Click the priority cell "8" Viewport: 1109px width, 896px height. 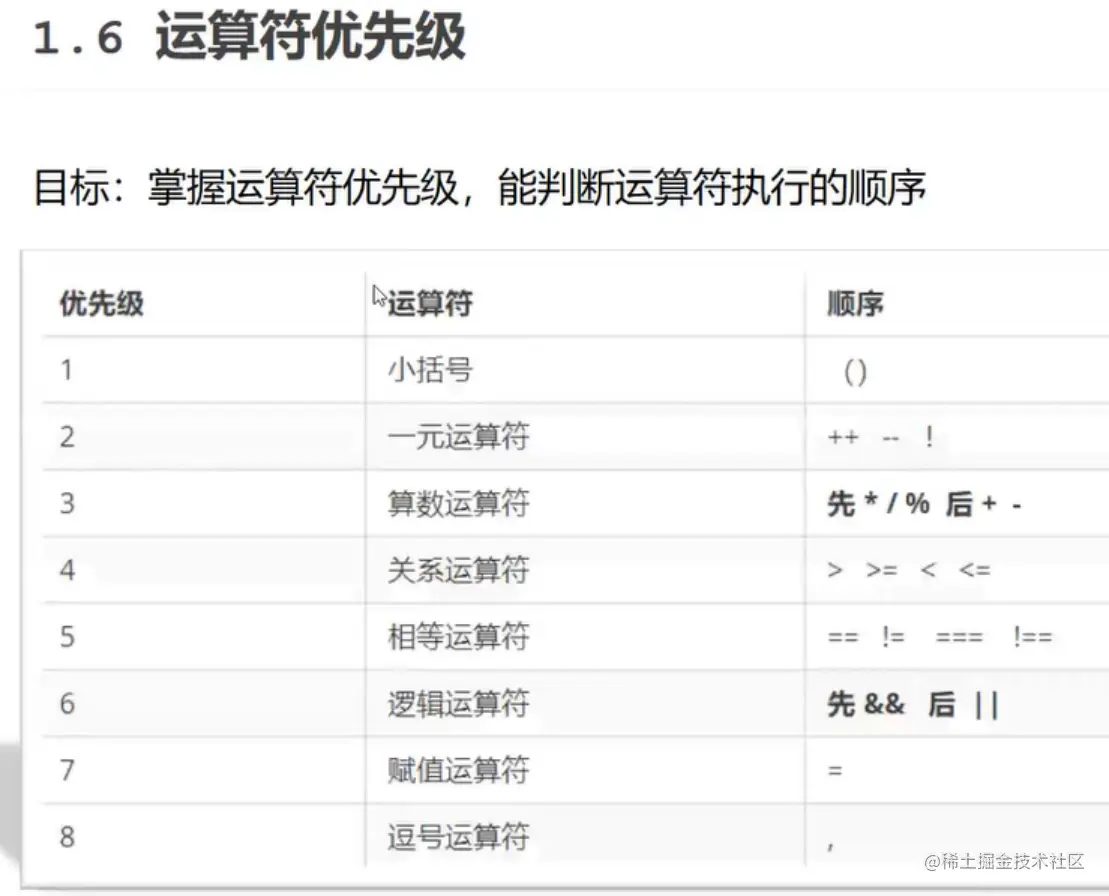click(x=67, y=837)
